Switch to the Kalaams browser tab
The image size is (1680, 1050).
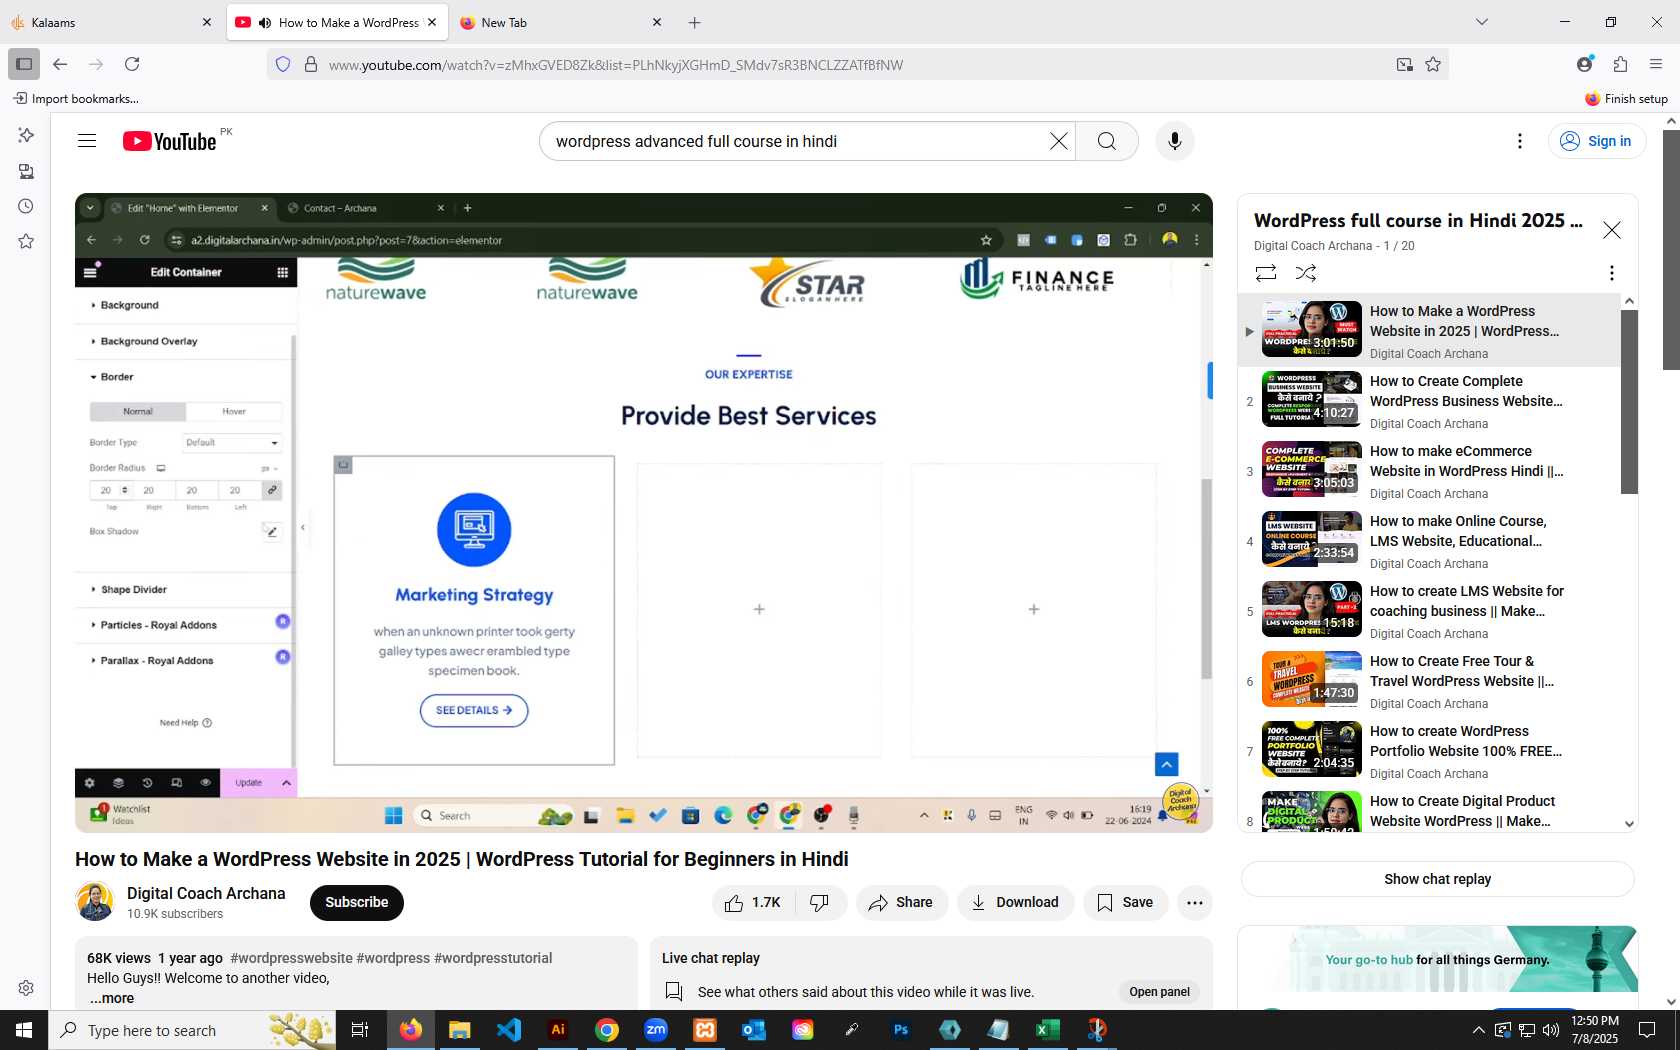pyautogui.click(x=112, y=22)
